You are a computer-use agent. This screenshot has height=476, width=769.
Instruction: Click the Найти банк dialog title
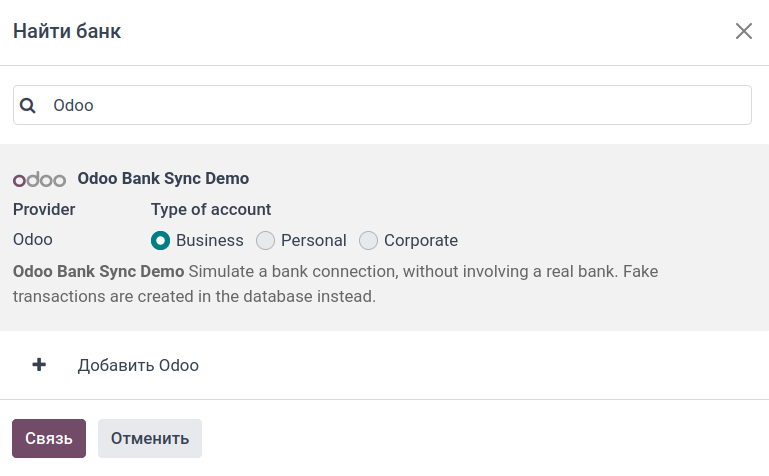point(67,31)
